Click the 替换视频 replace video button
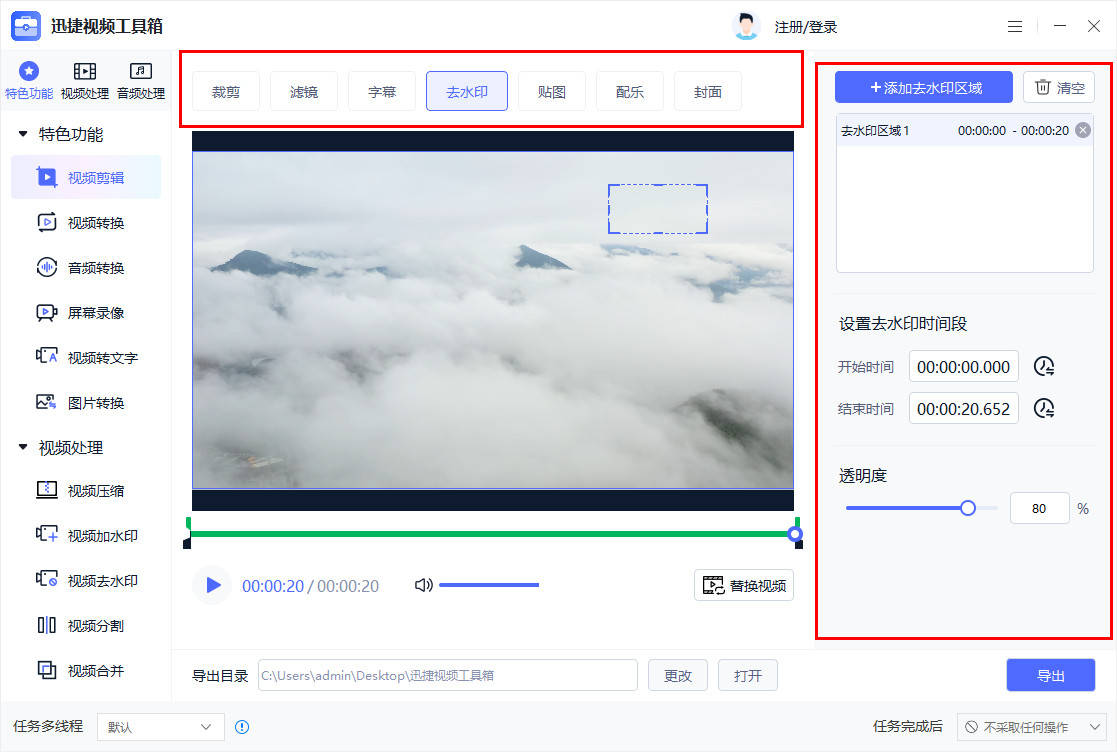 [x=744, y=585]
